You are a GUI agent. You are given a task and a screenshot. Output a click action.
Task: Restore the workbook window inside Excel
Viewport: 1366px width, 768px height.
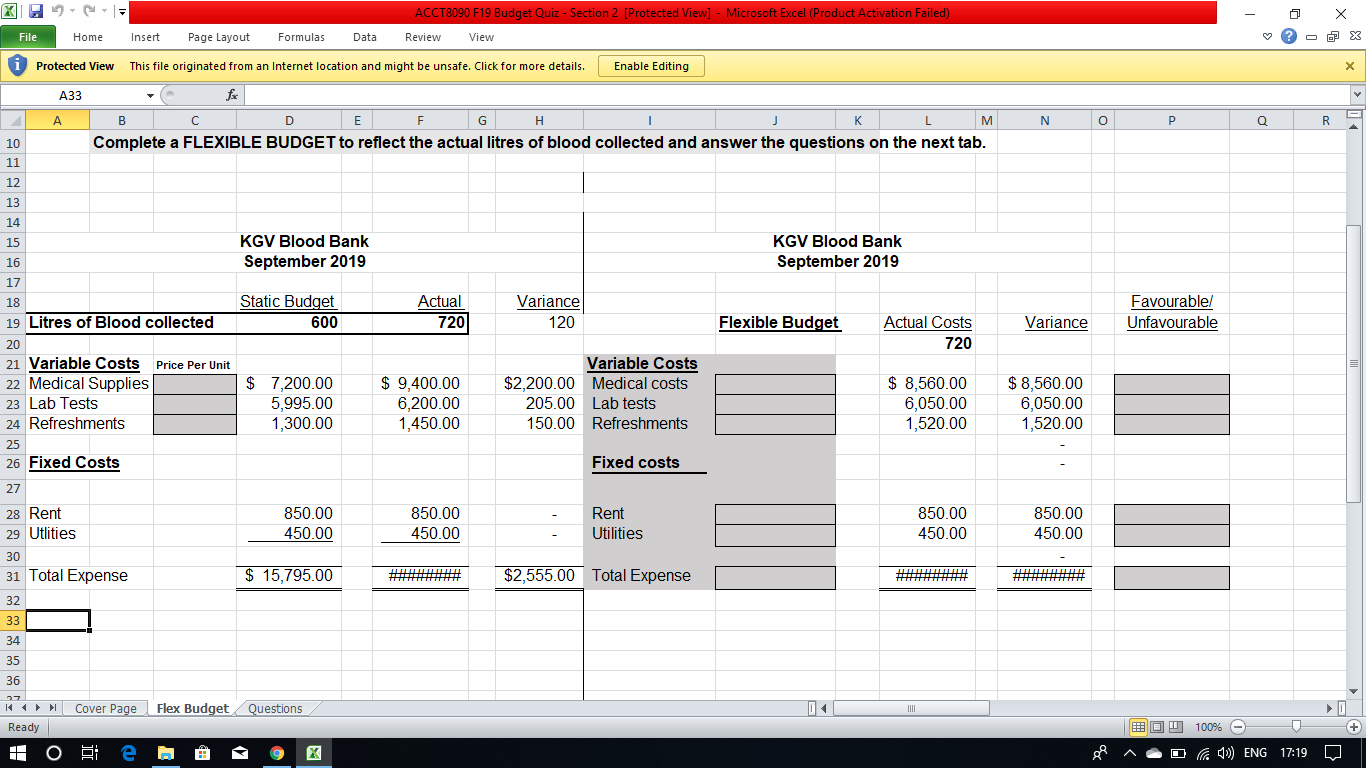coord(1335,37)
